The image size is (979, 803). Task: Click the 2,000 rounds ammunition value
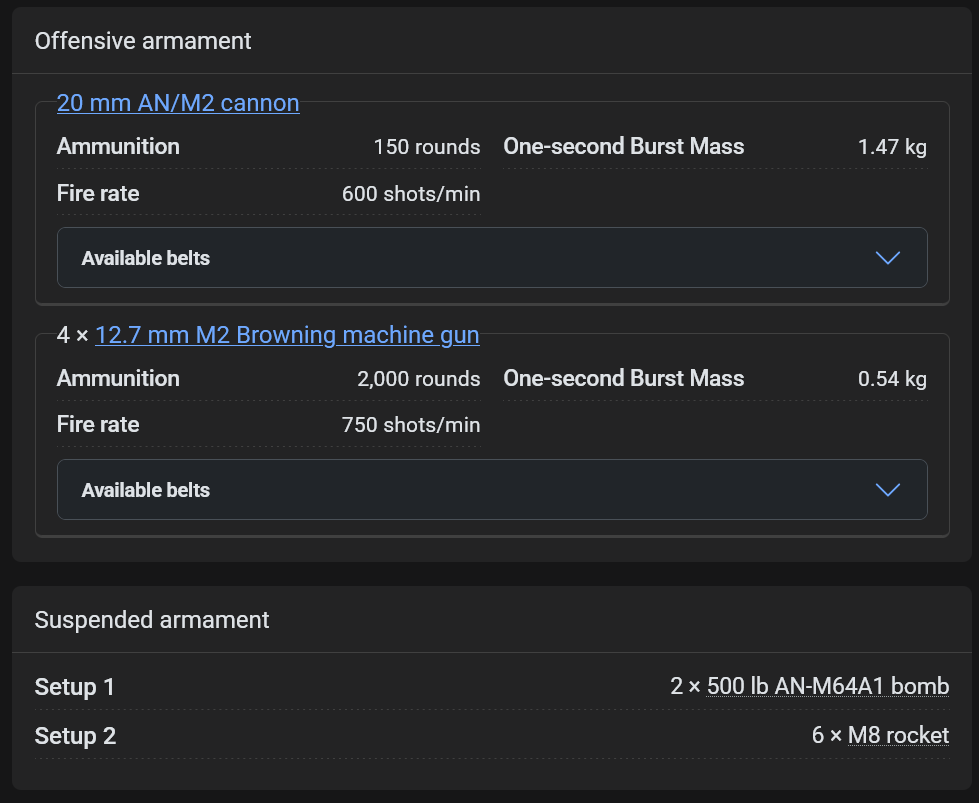click(418, 379)
